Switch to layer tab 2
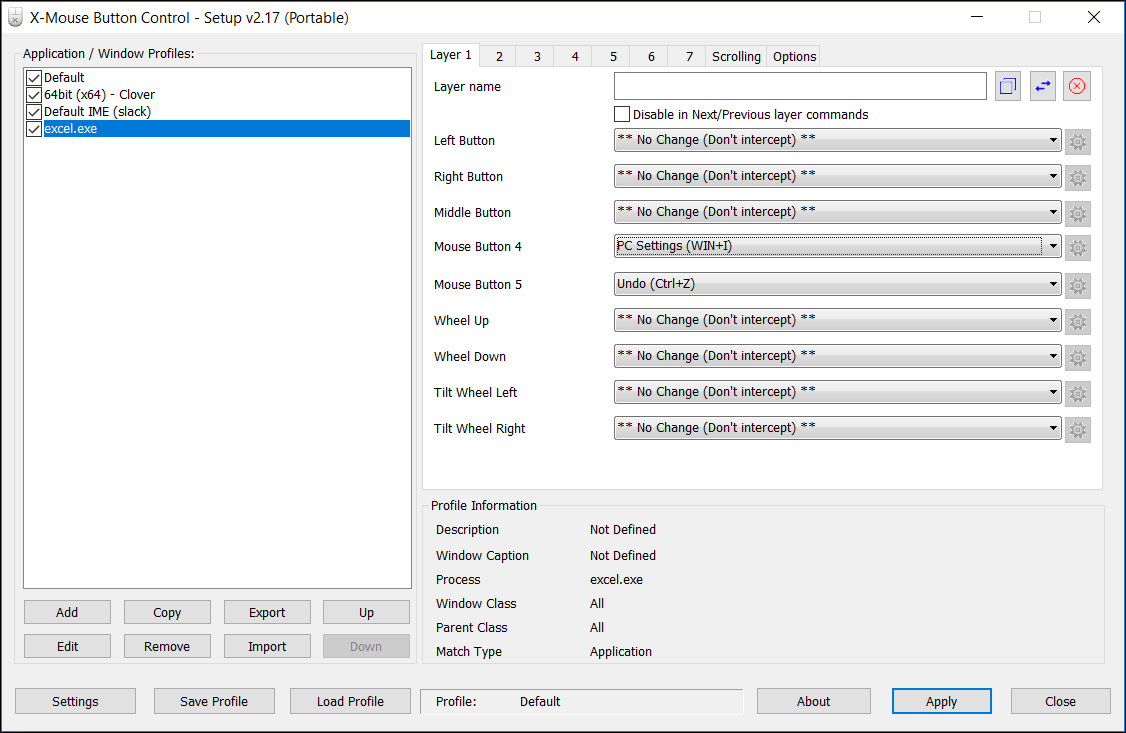This screenshot has height=733, width=1126. pyautogui.click(x=499, y=57)
